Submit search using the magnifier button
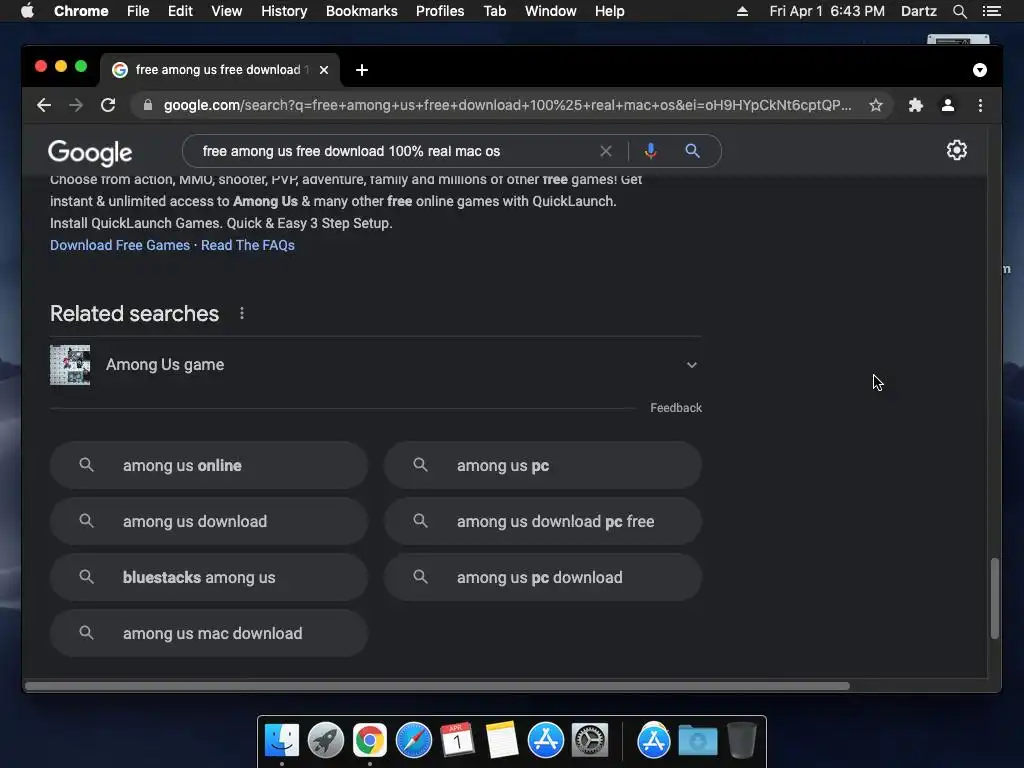The height and width of the screenshot is (768, 1024). [692, 152]
